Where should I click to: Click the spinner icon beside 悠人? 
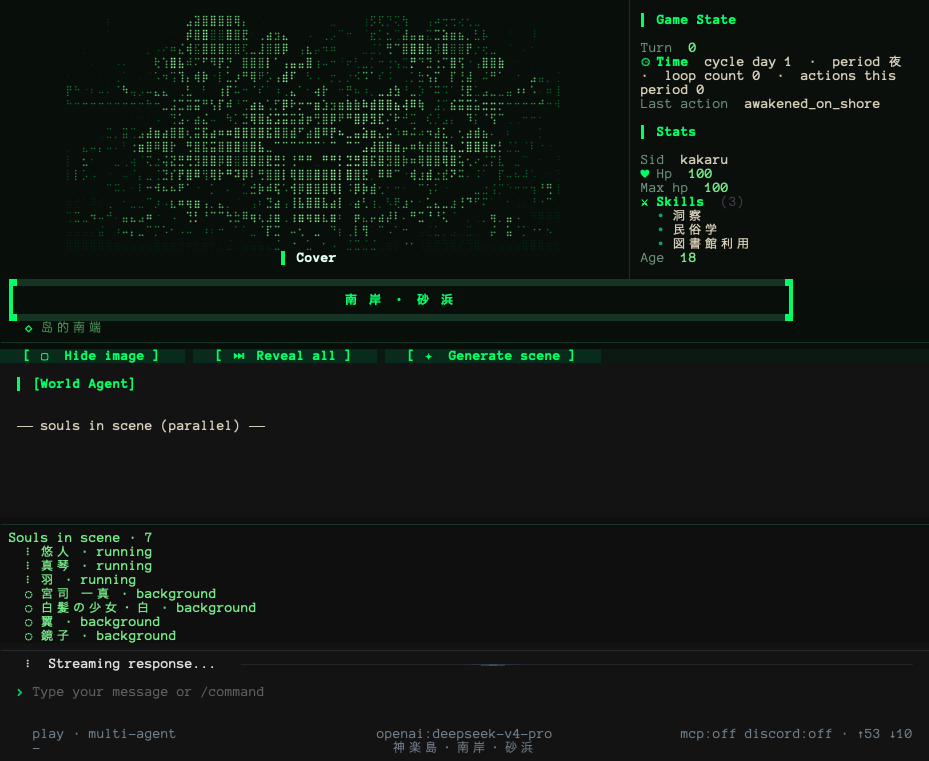coord(28,552)
